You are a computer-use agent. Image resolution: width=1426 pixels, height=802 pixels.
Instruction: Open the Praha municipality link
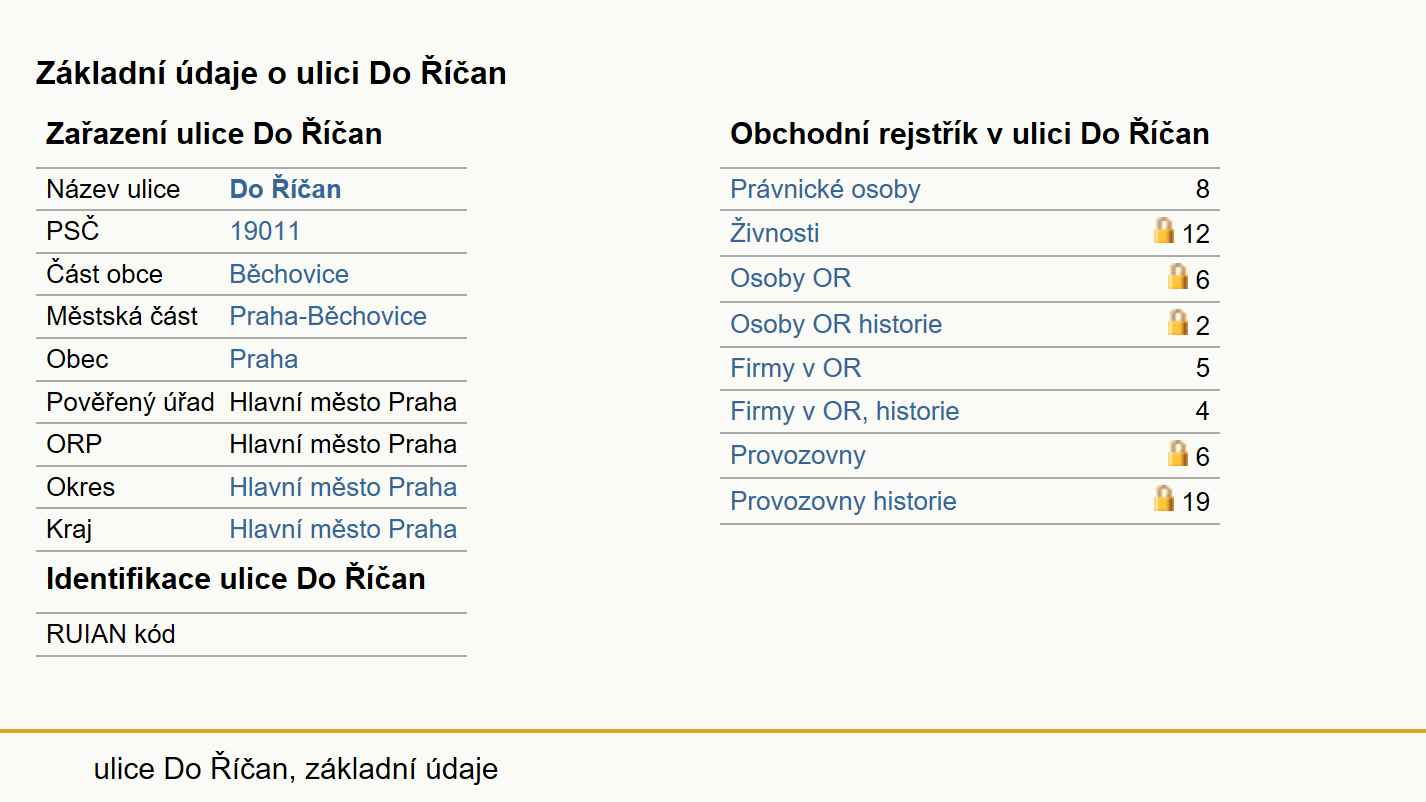tap(263, 359)
